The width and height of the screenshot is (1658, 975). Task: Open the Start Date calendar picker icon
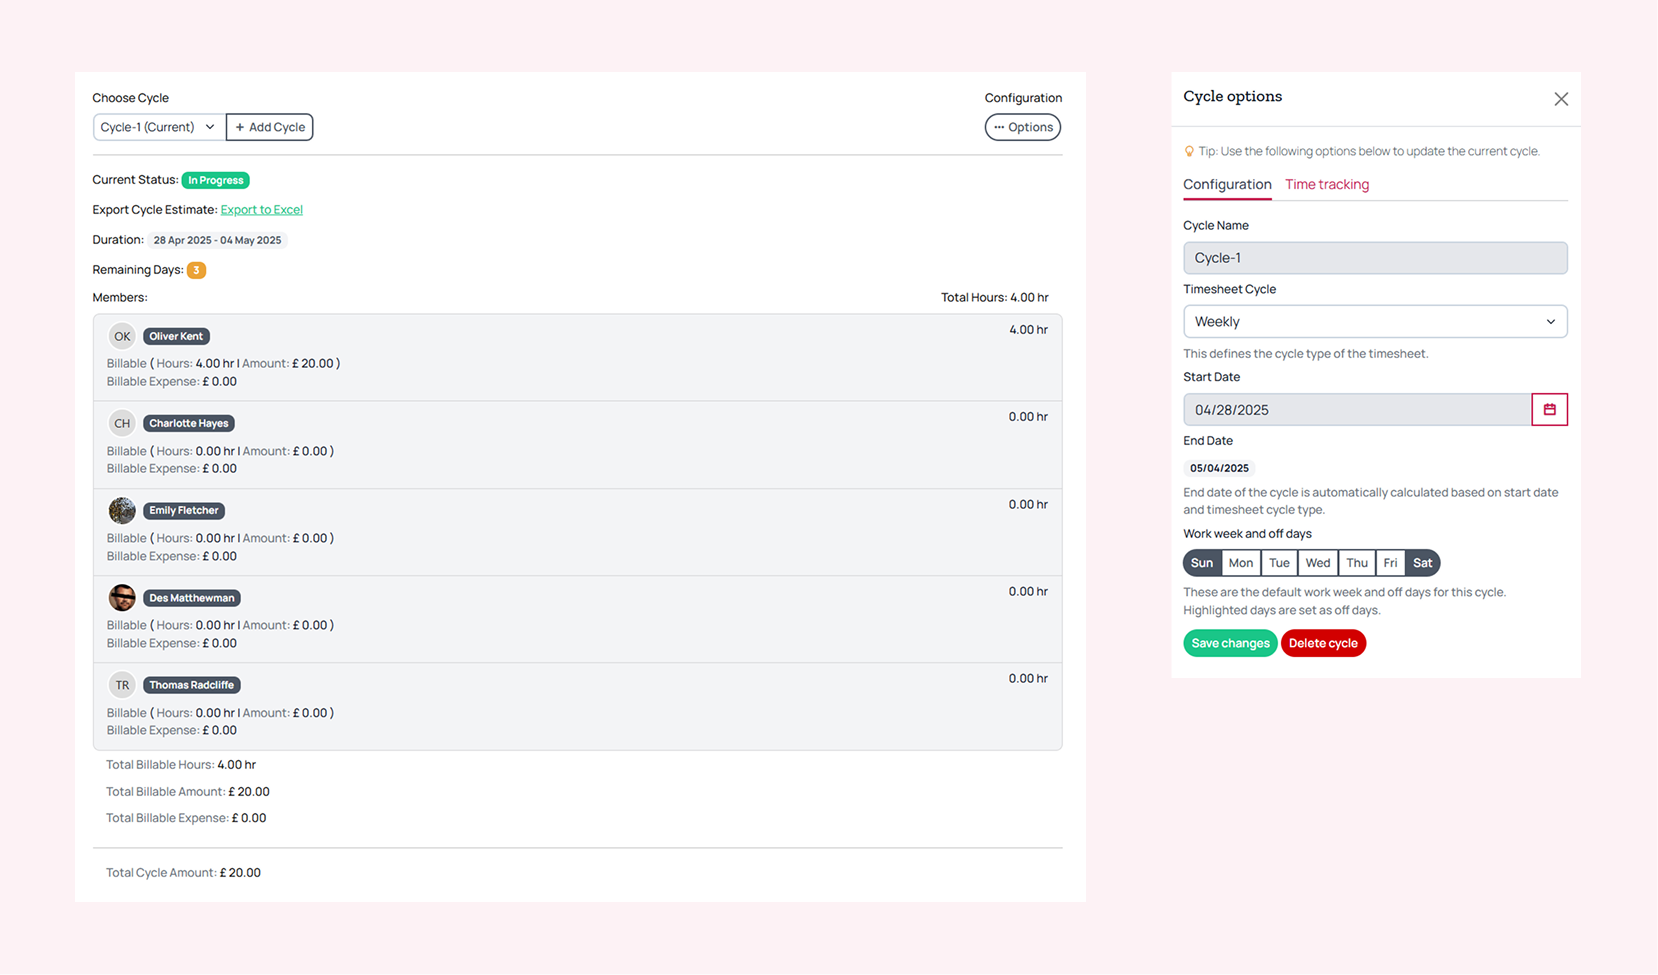click(1549, 409)
